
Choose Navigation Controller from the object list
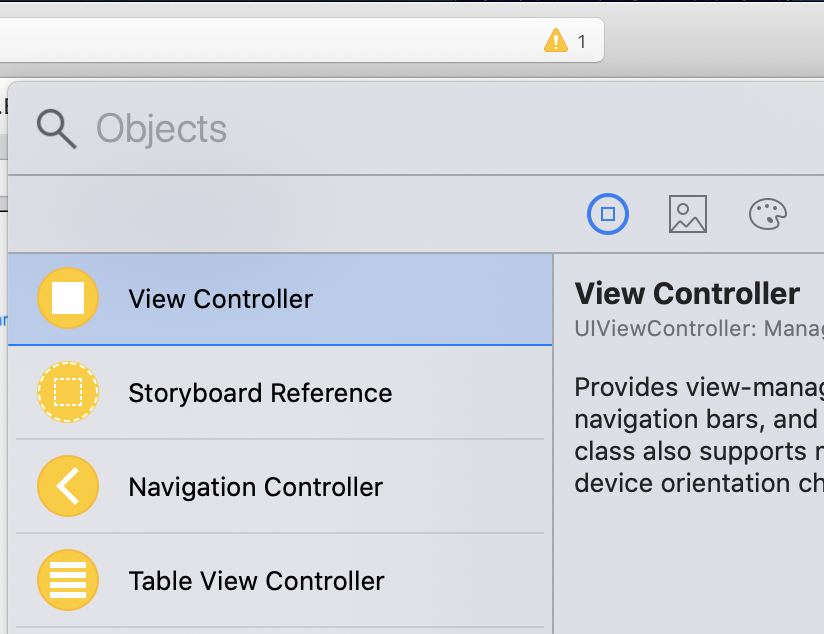tap(256, 487)
